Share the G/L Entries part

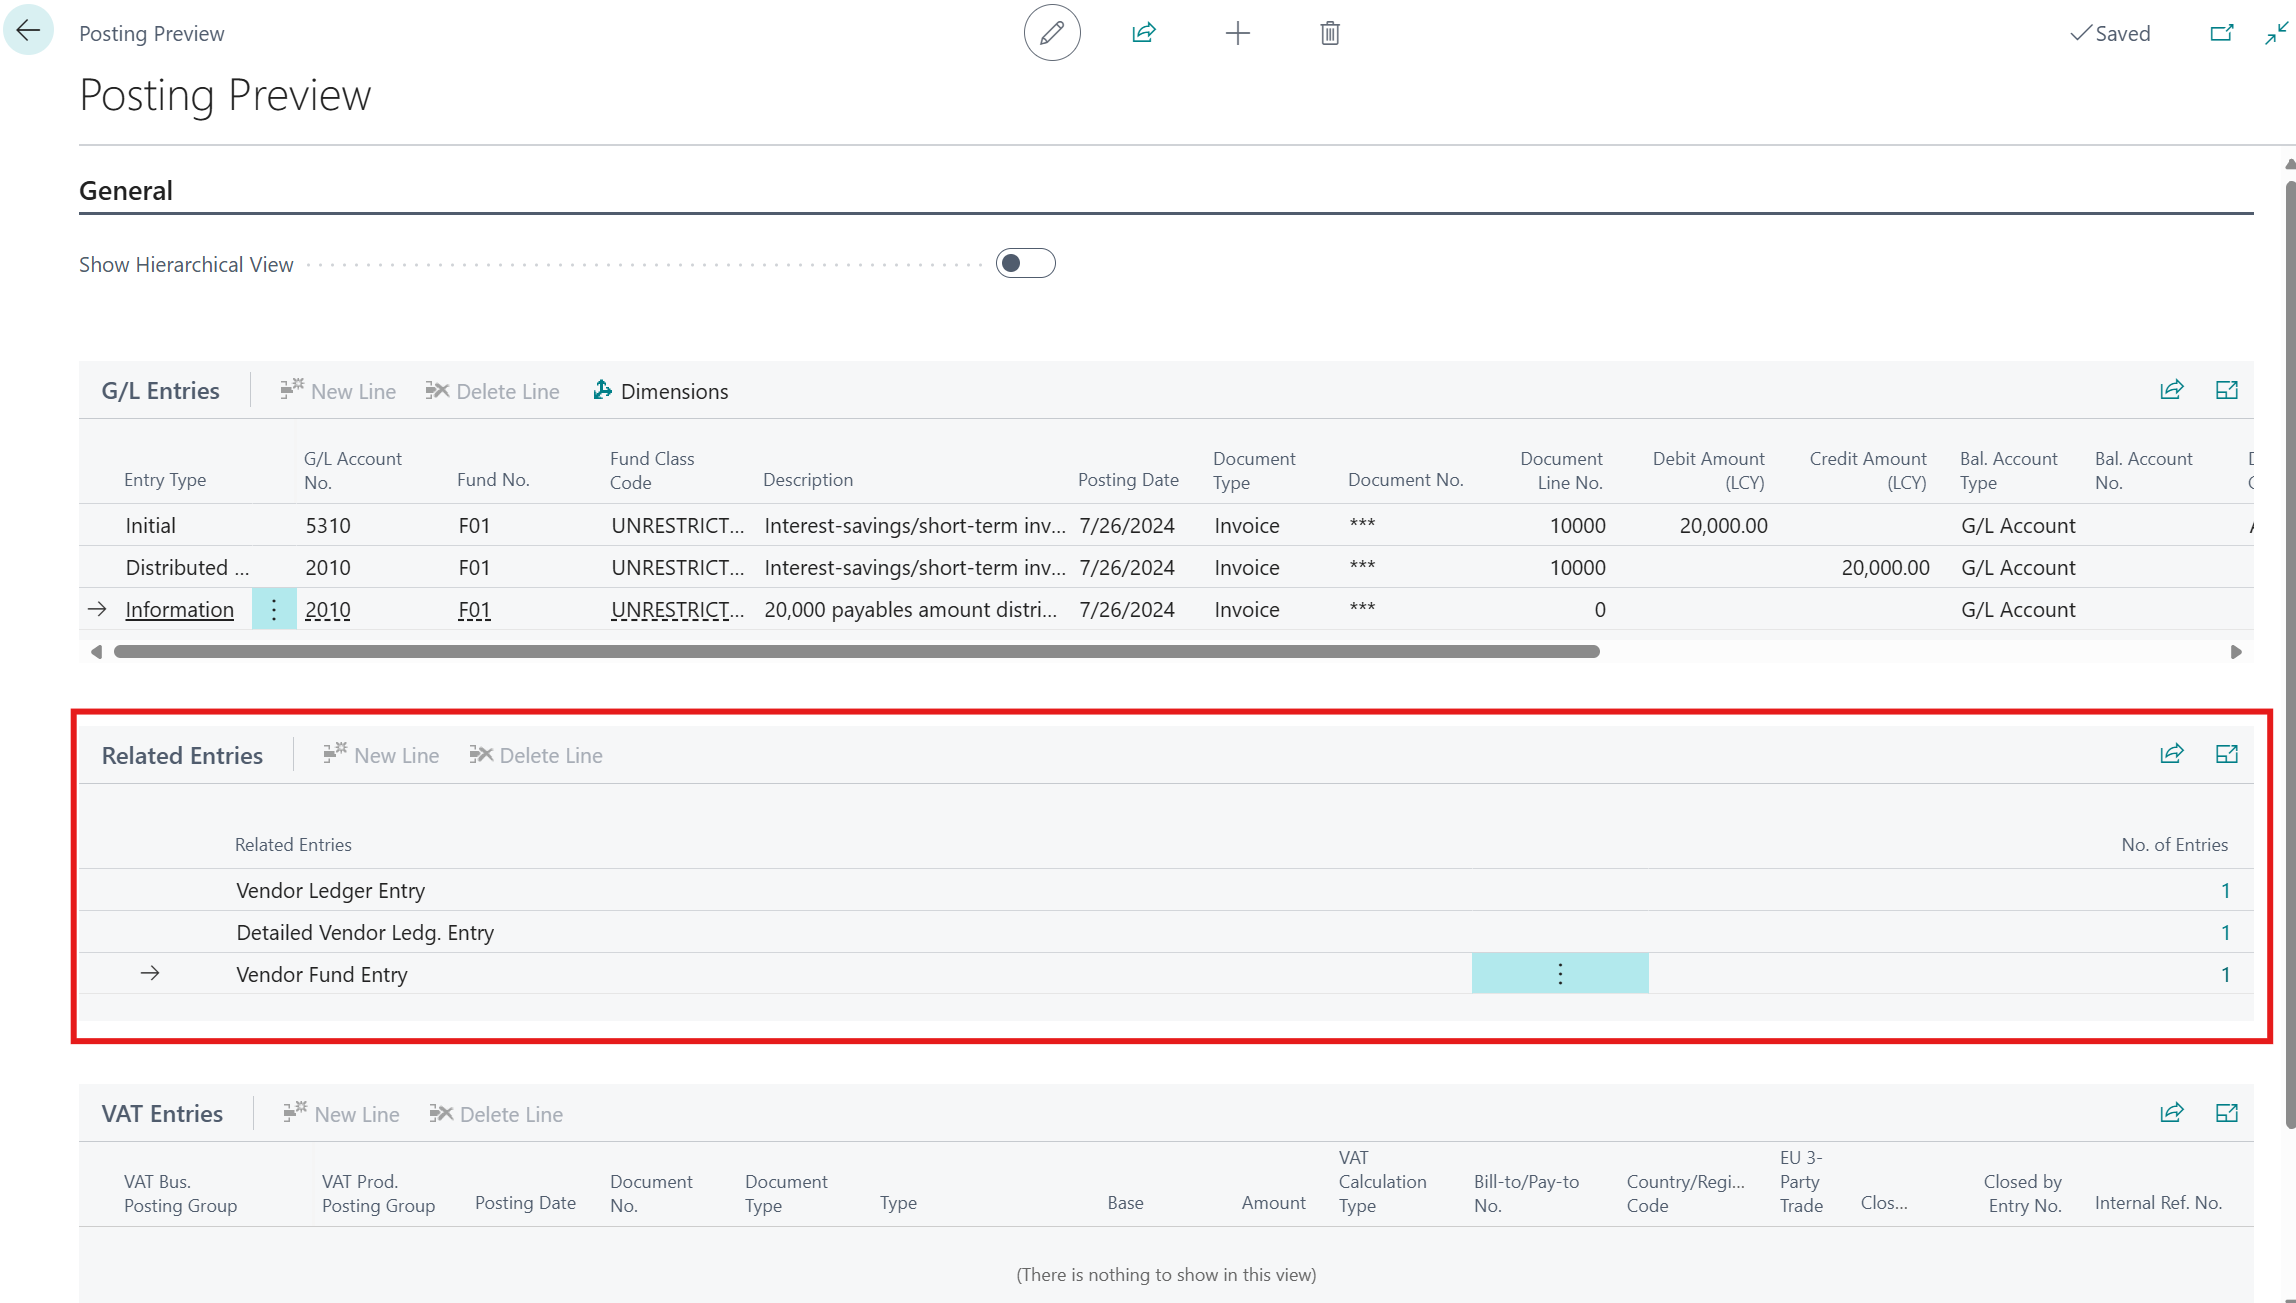tap(2171, 390)
